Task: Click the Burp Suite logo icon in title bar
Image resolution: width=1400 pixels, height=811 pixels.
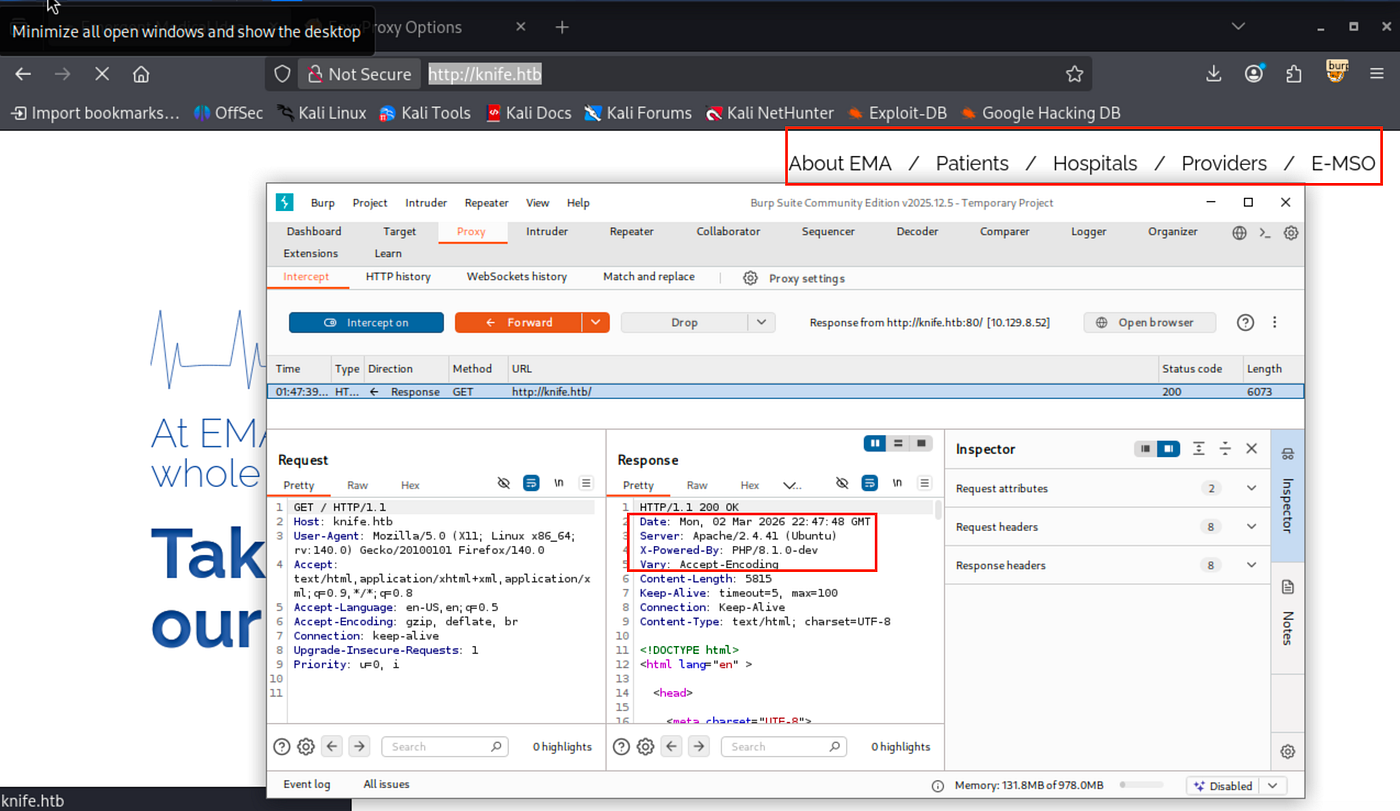Action: (x=284, y=202)
